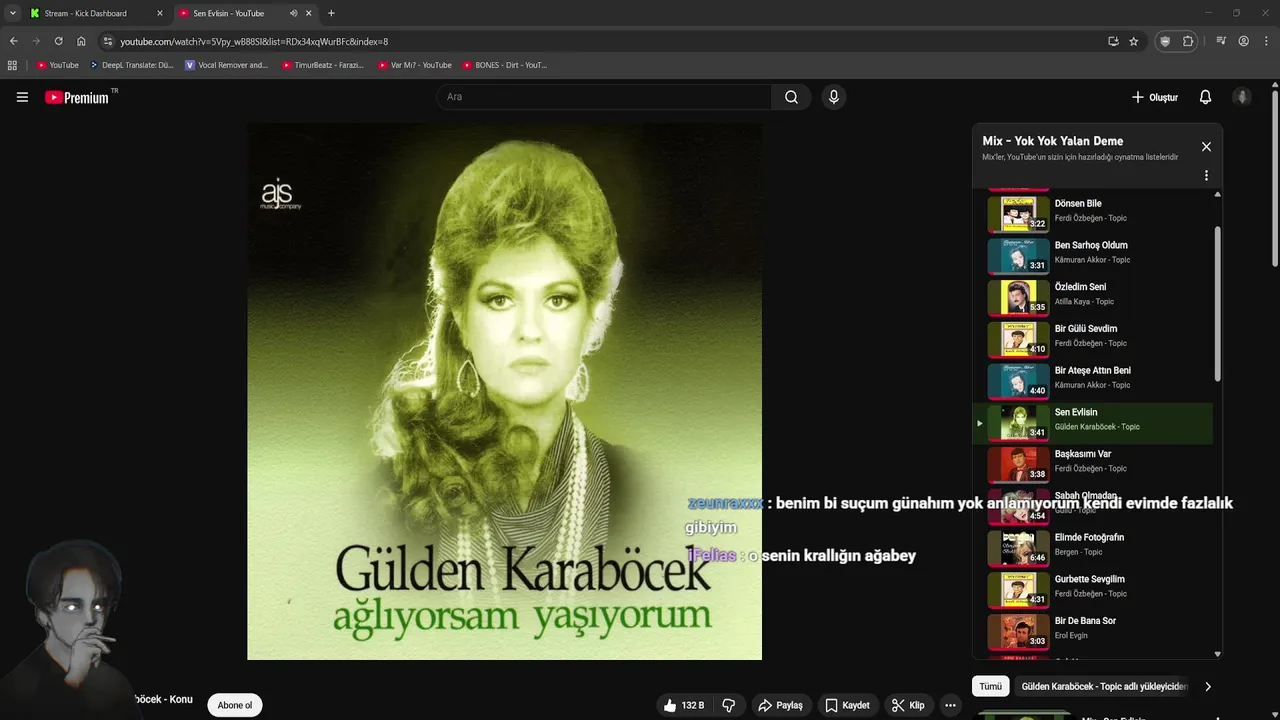Open the BONES - Dirt bookmark
The width and height of the screenshot is (1280, 720).
tap(504, 65)
